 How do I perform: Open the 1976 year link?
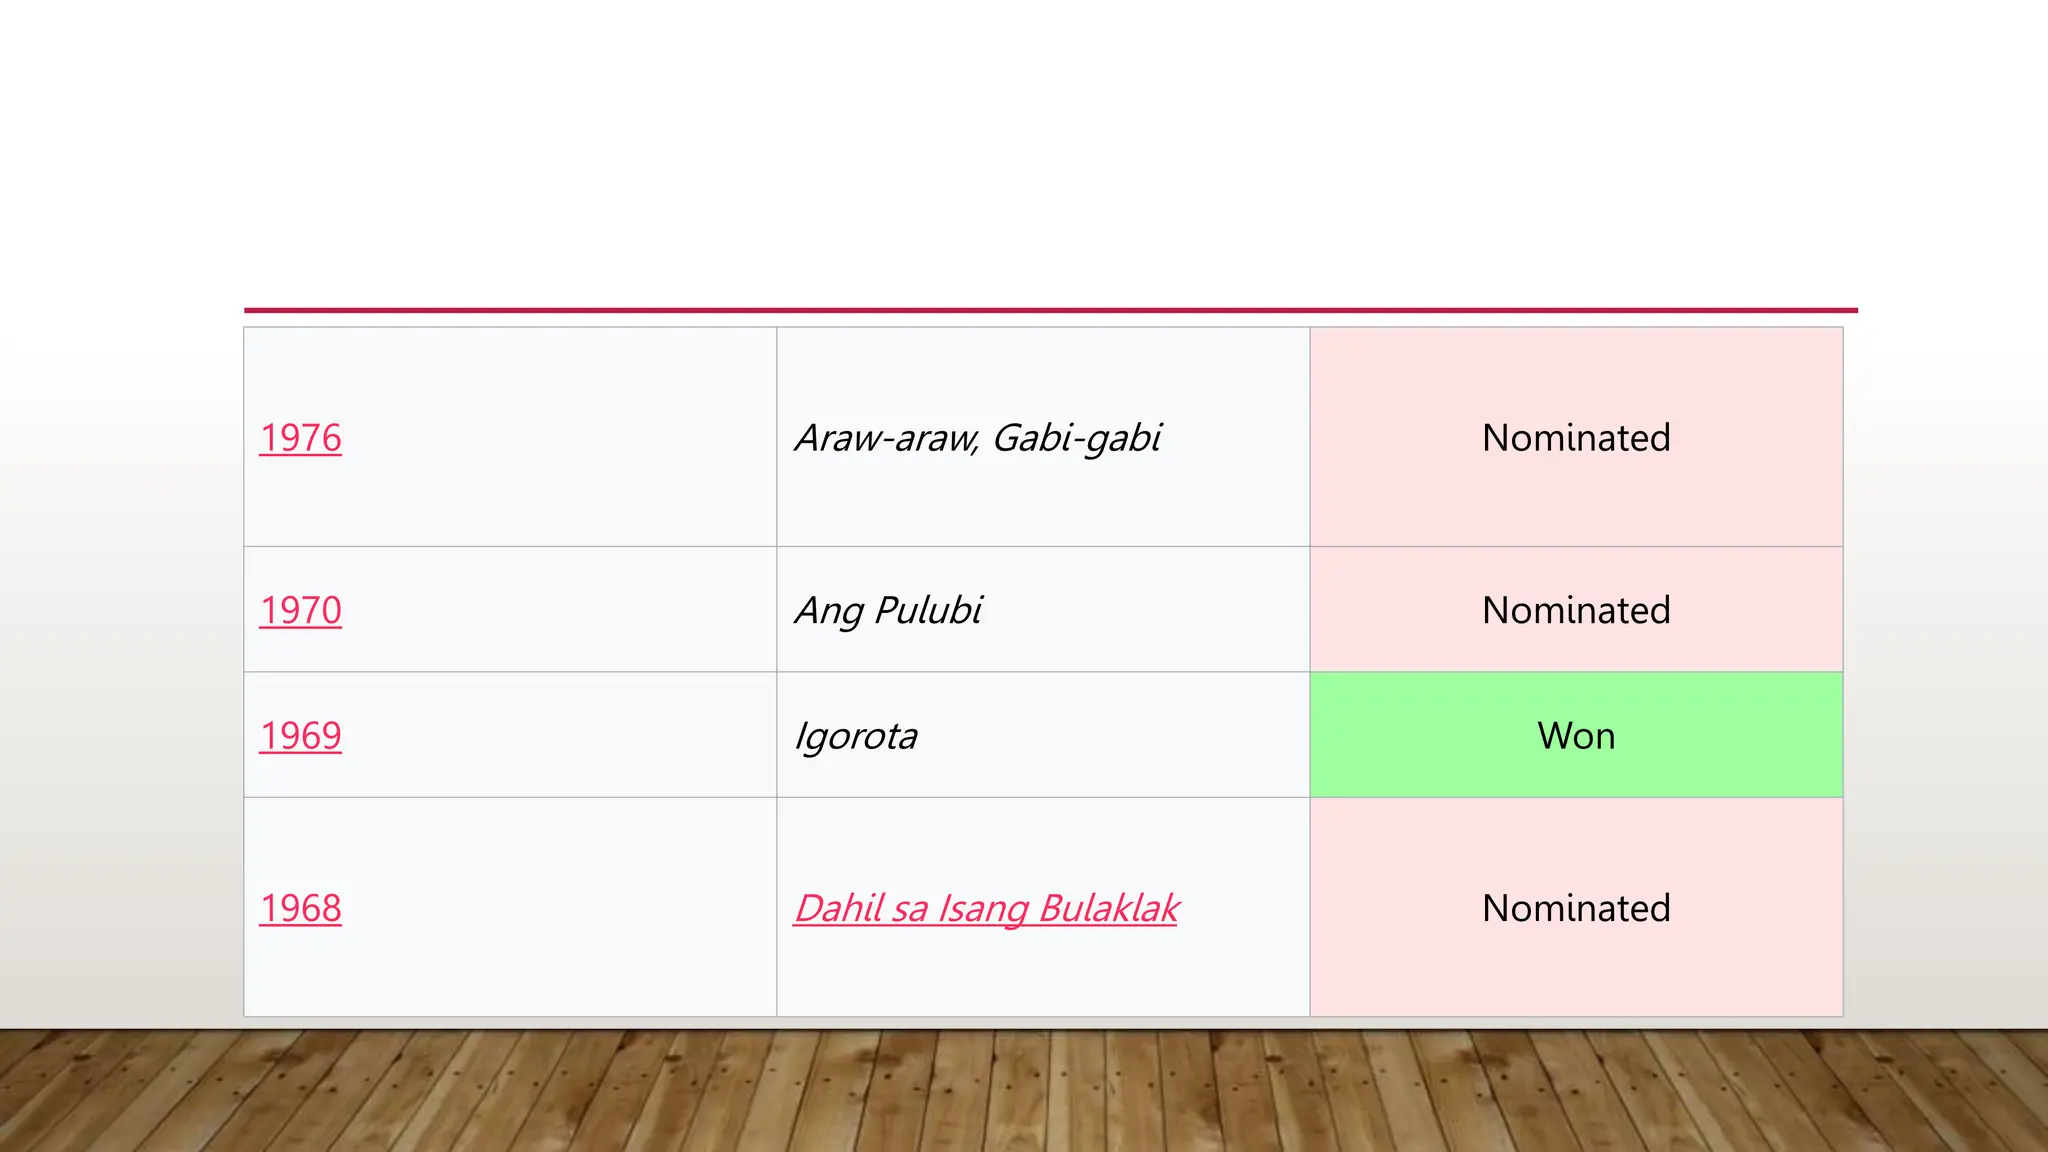(300, 438)
